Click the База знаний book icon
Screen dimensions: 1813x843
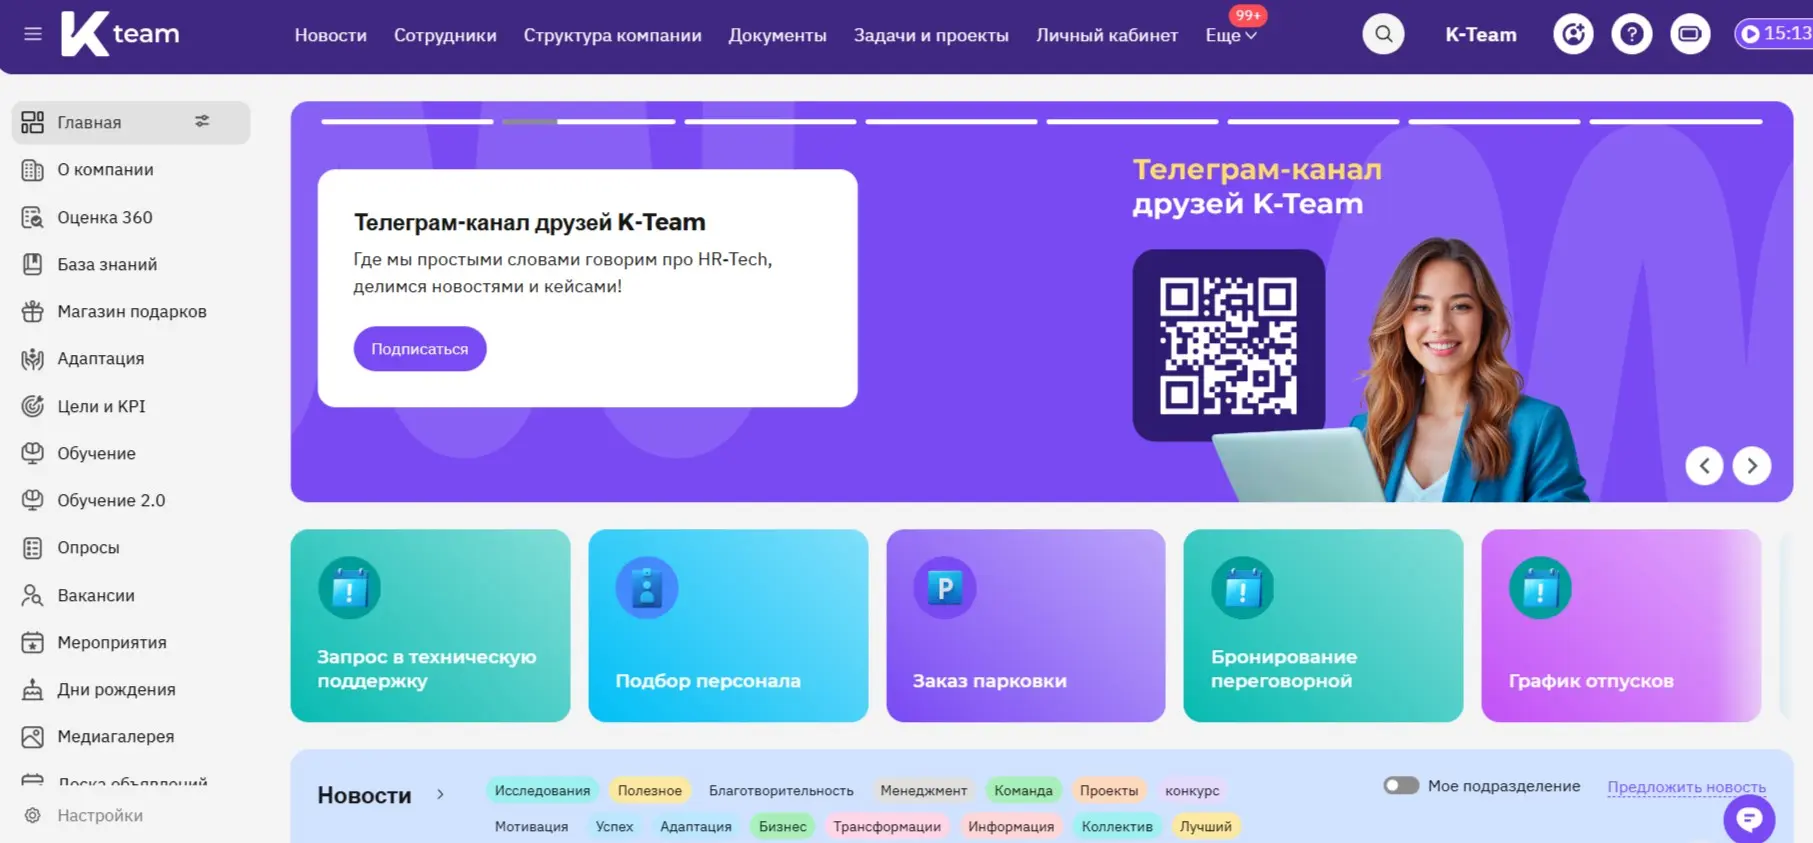point(33,264)
